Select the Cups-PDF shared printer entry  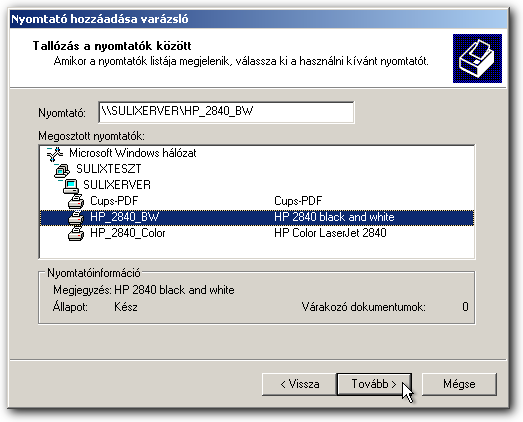(256, 201)
